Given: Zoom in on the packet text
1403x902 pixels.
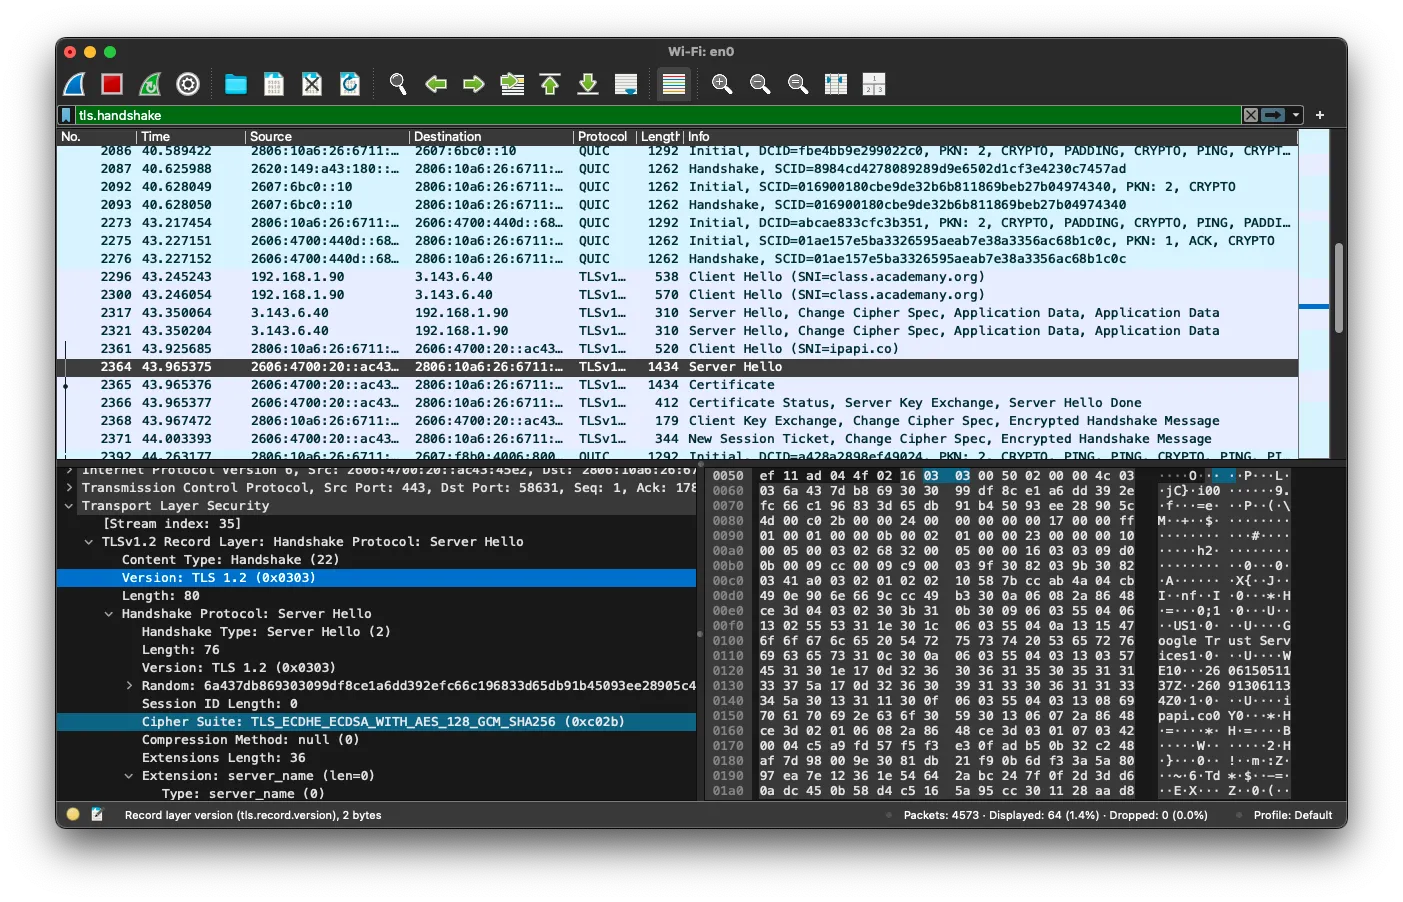Looking at the screenshot, I should pos(722,84).
